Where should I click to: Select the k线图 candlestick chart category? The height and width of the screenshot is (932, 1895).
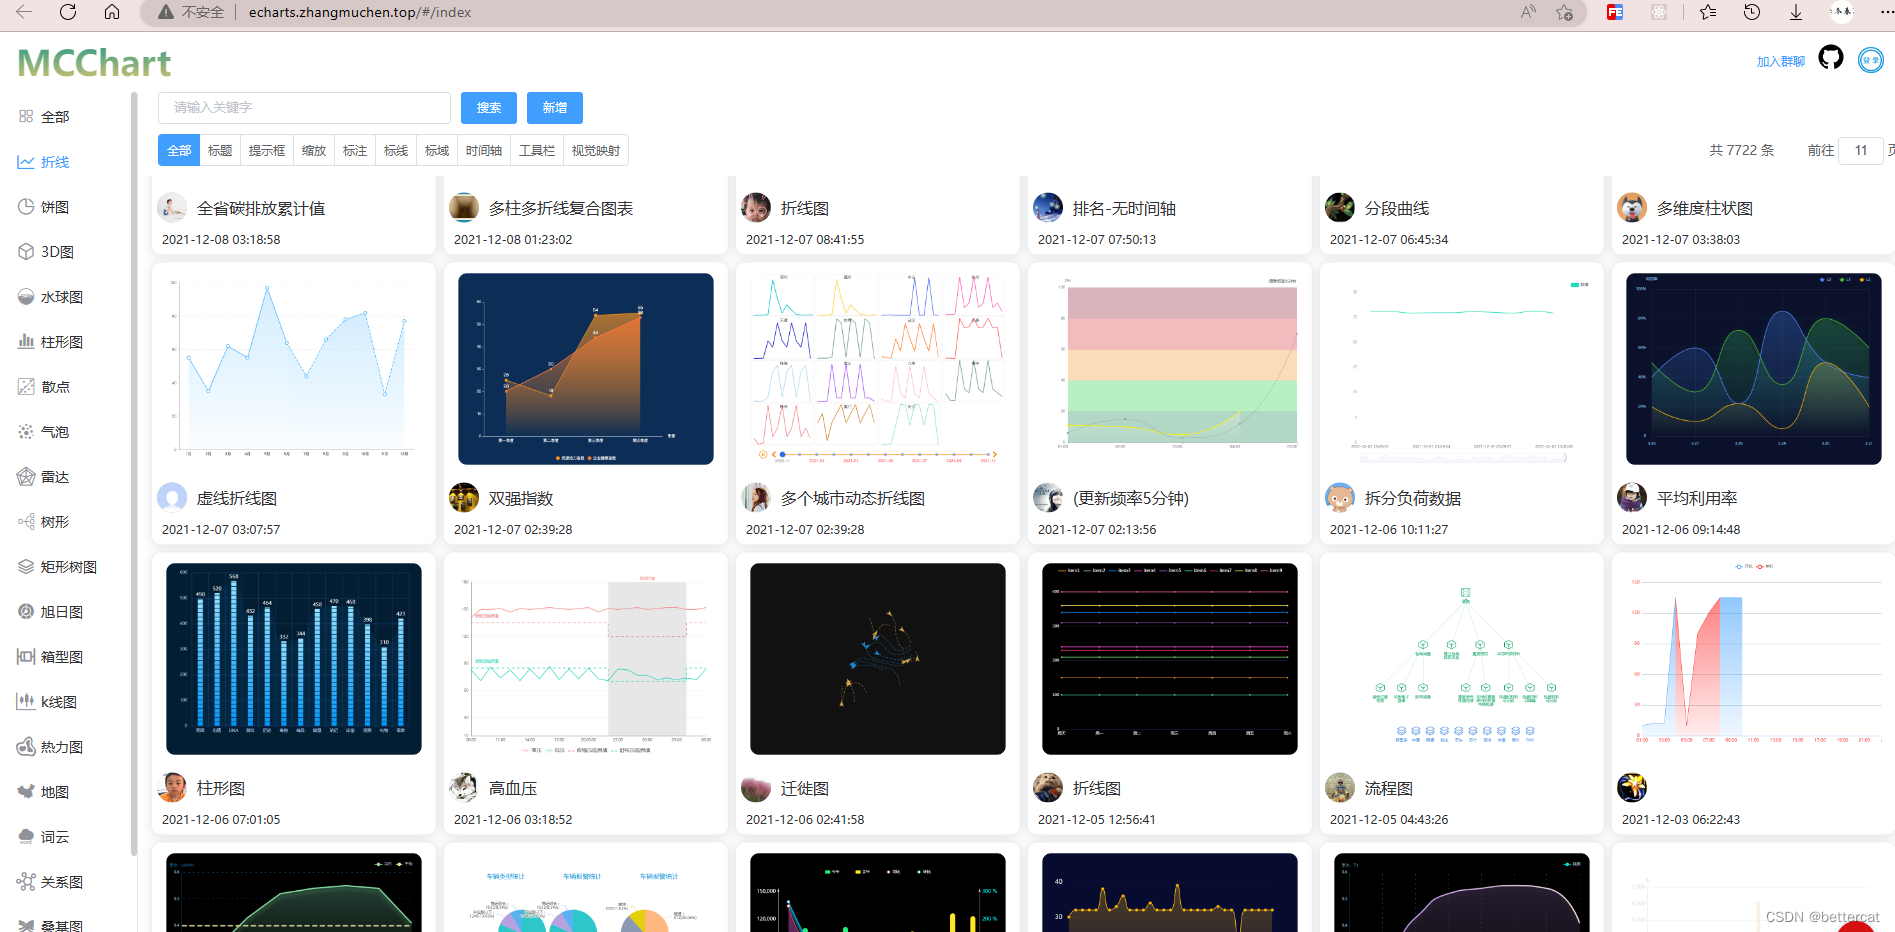(x=57, y=701)
